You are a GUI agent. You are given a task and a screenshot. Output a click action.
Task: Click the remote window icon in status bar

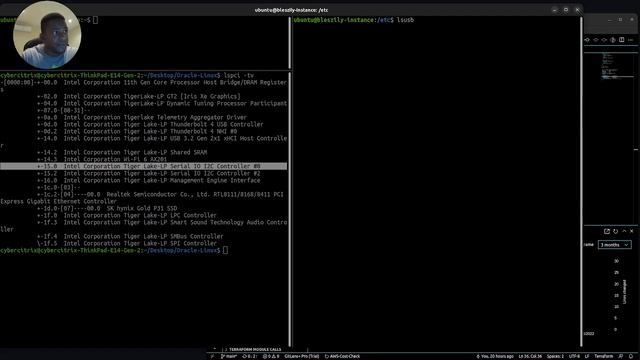(212, 356)
